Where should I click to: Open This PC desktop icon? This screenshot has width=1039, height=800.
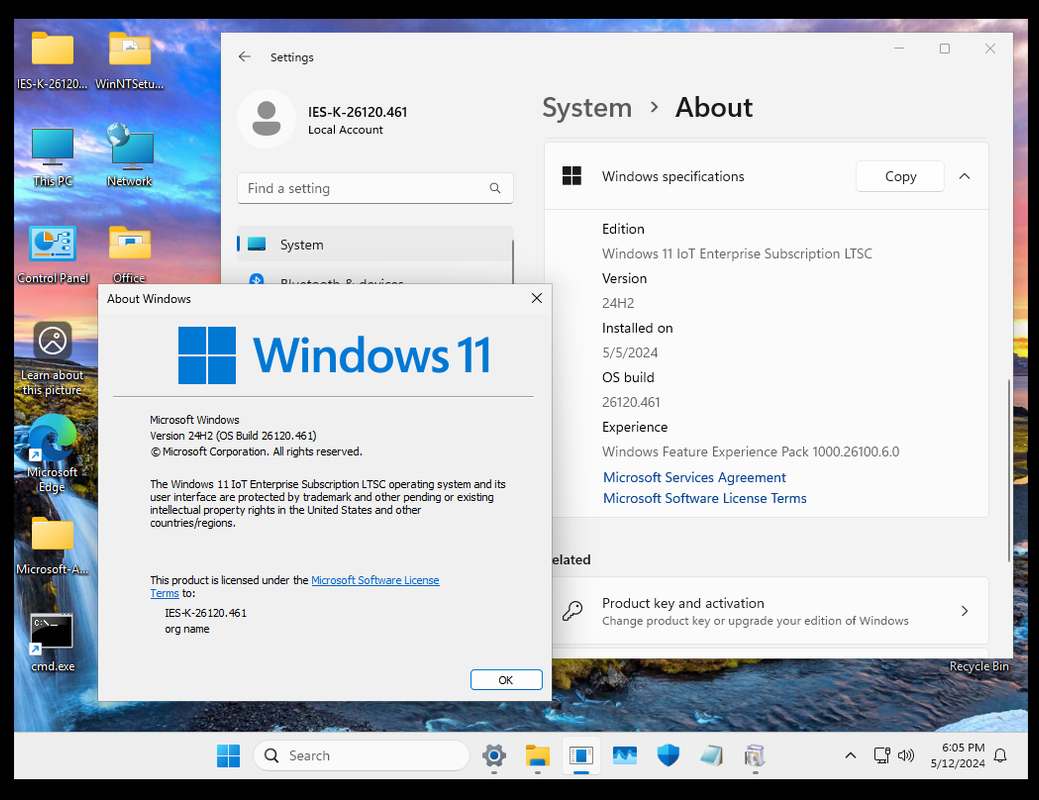pos(52,157)
